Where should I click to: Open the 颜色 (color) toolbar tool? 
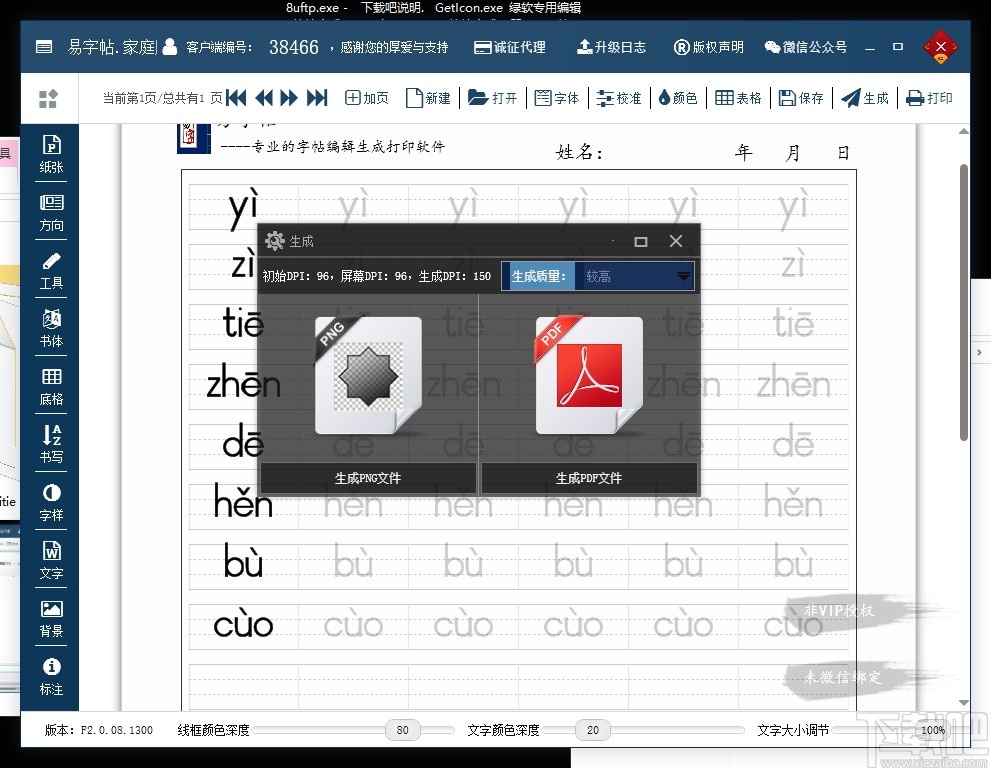pyautogui.click(x=678, y=98)
